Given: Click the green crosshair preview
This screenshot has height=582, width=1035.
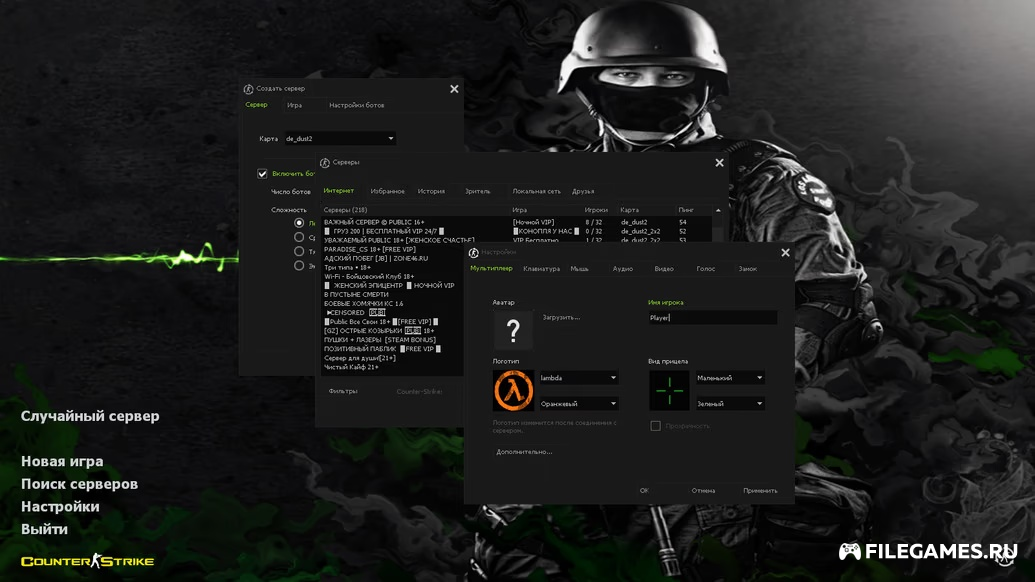Looking at the screenshot, I should [x=669, y=391].
